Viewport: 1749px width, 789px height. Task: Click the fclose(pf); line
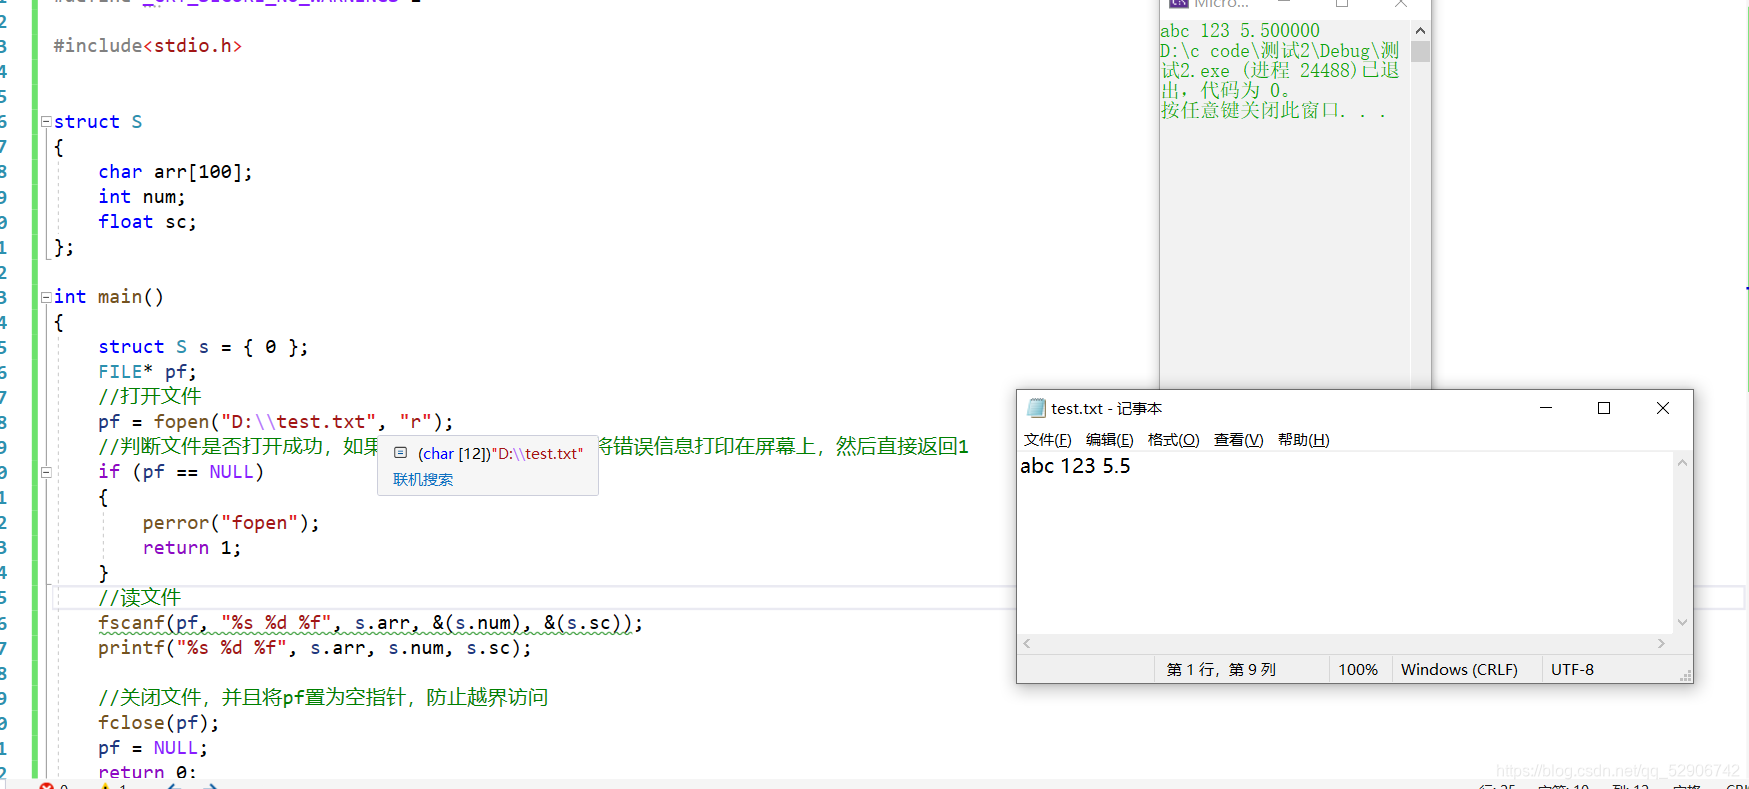point(158,723)
